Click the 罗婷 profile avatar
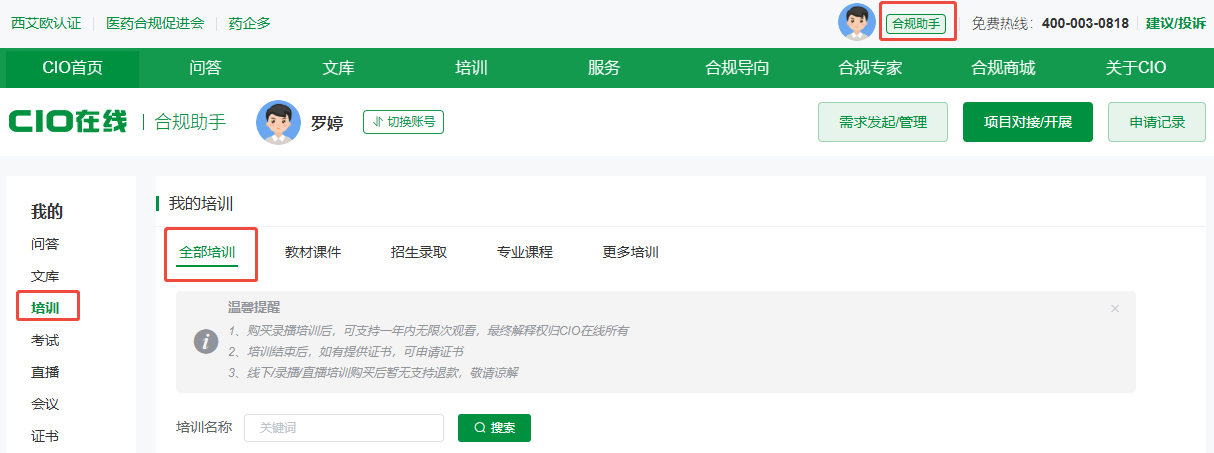Screen dimensions: 1214x453 (278, 122)
